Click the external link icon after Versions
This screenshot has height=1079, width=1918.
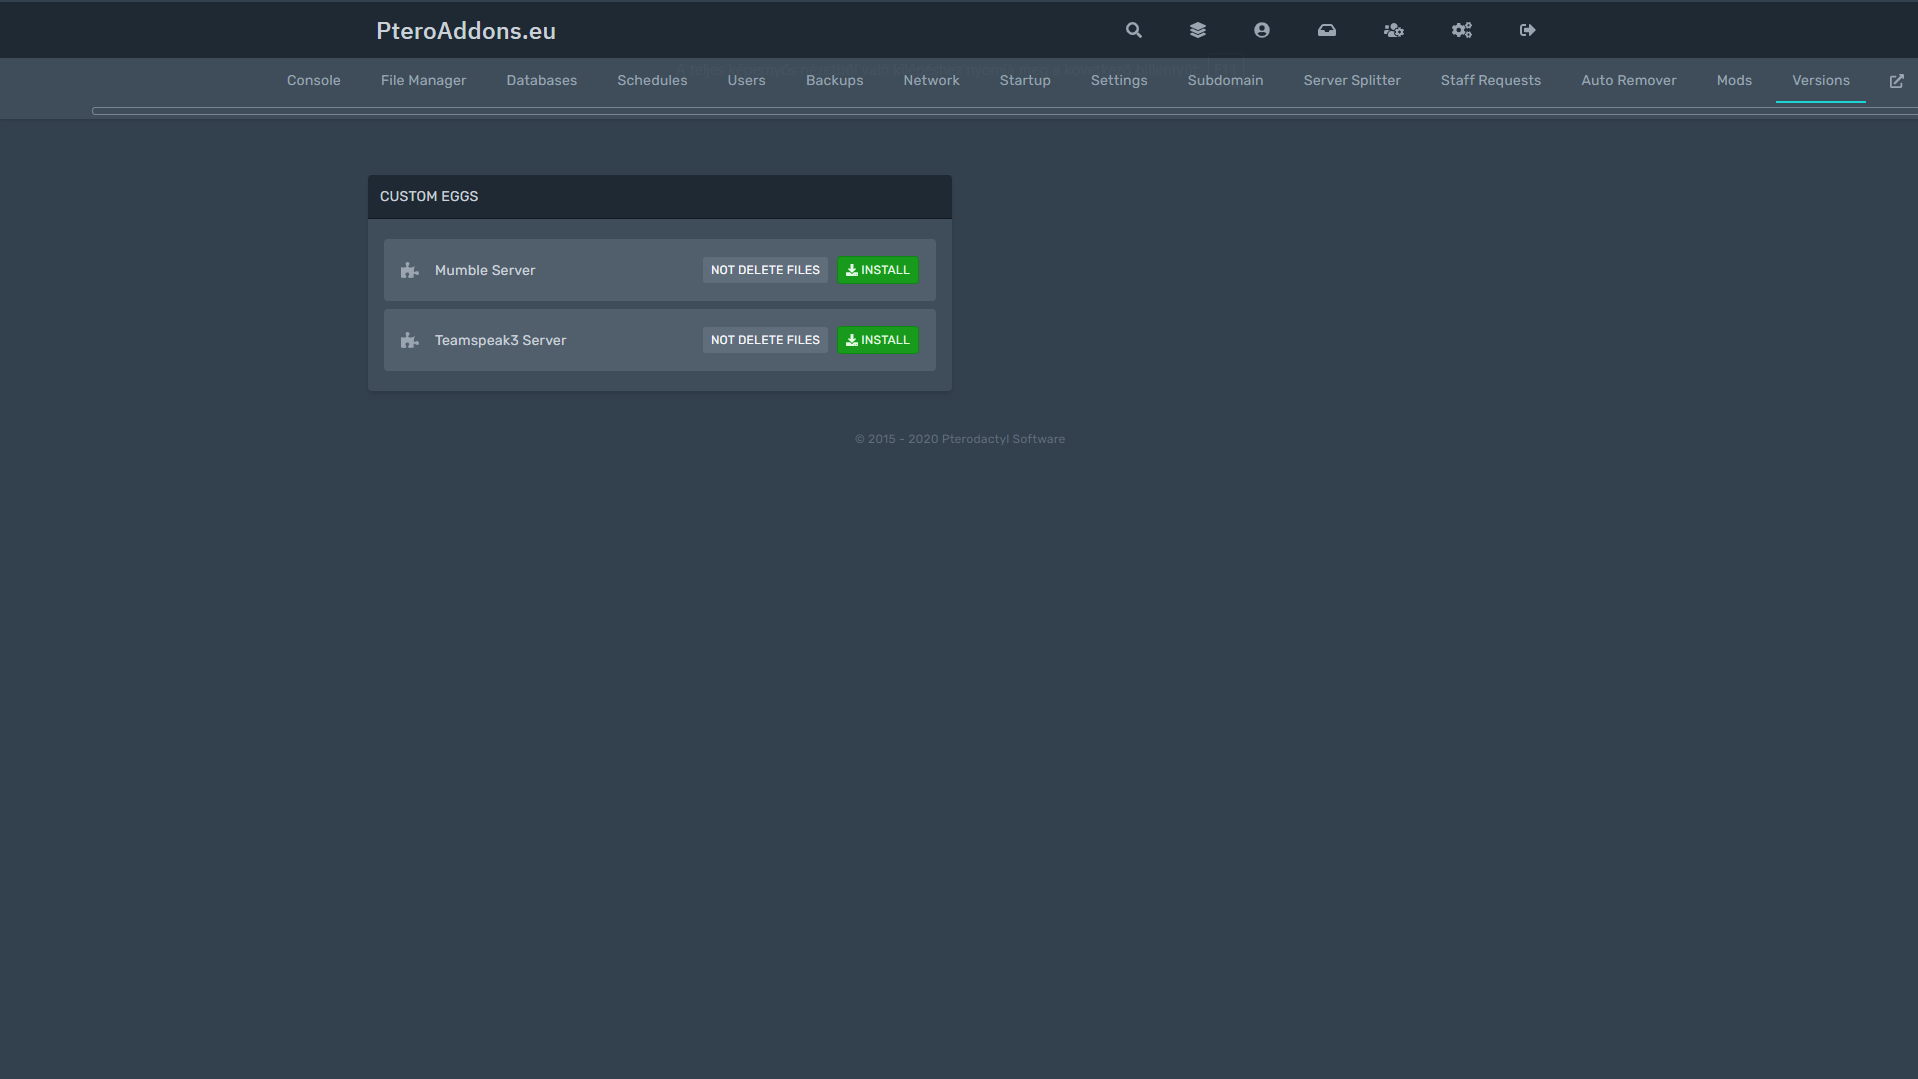1896,81
